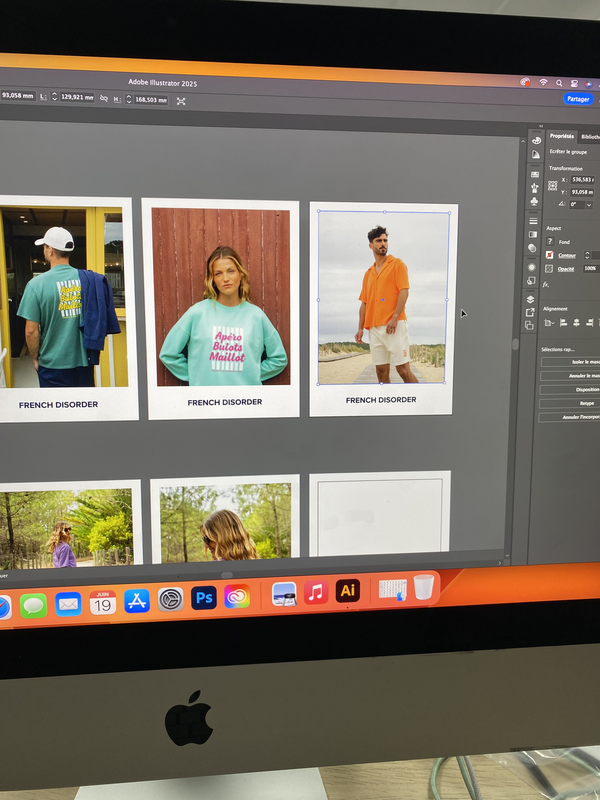Viewport: 600px width, 800px height.
Task: Click the transform options icon in control bar
Action: [x=181, y=100]
